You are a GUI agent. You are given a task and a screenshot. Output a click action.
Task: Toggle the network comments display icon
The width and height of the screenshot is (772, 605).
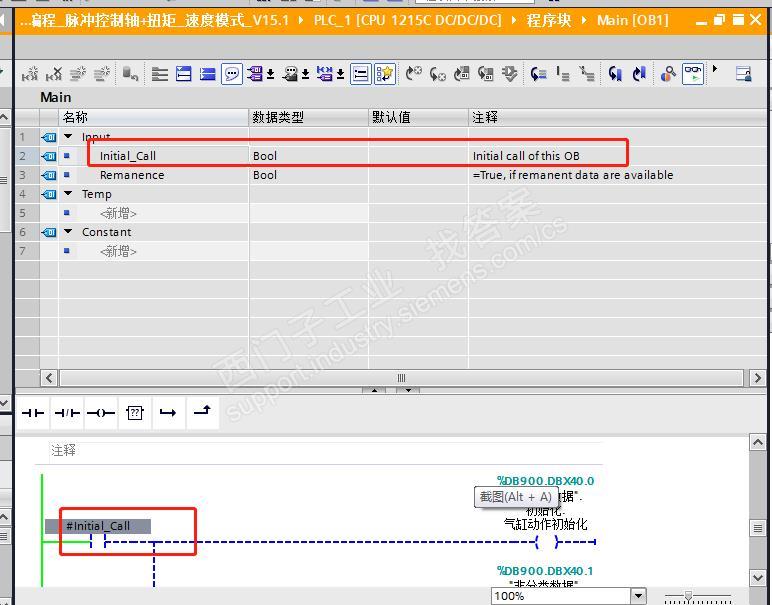(361, 74)
